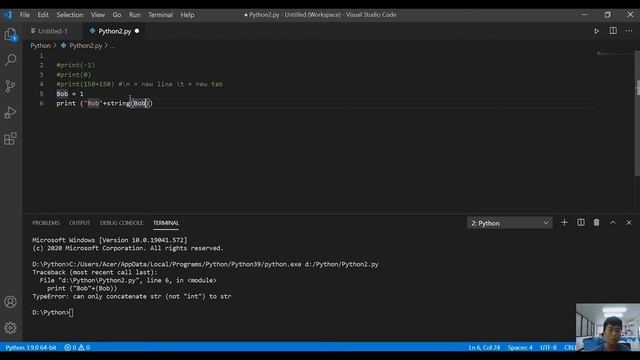Switch to the PROBLEMS panel tab

click(46, 223)
